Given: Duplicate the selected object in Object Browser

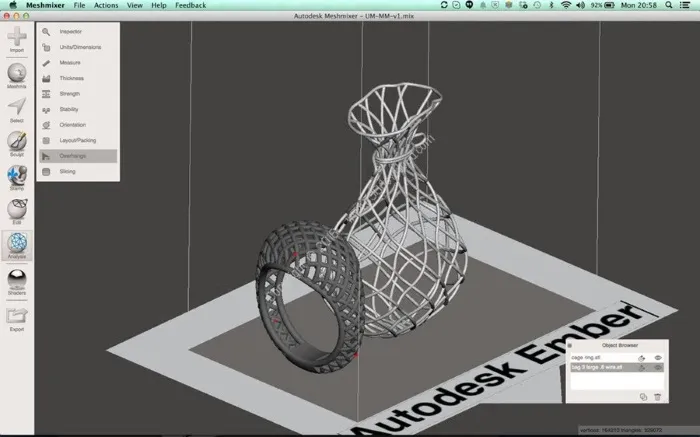Looking at the screenshot, I should (643, 397).
